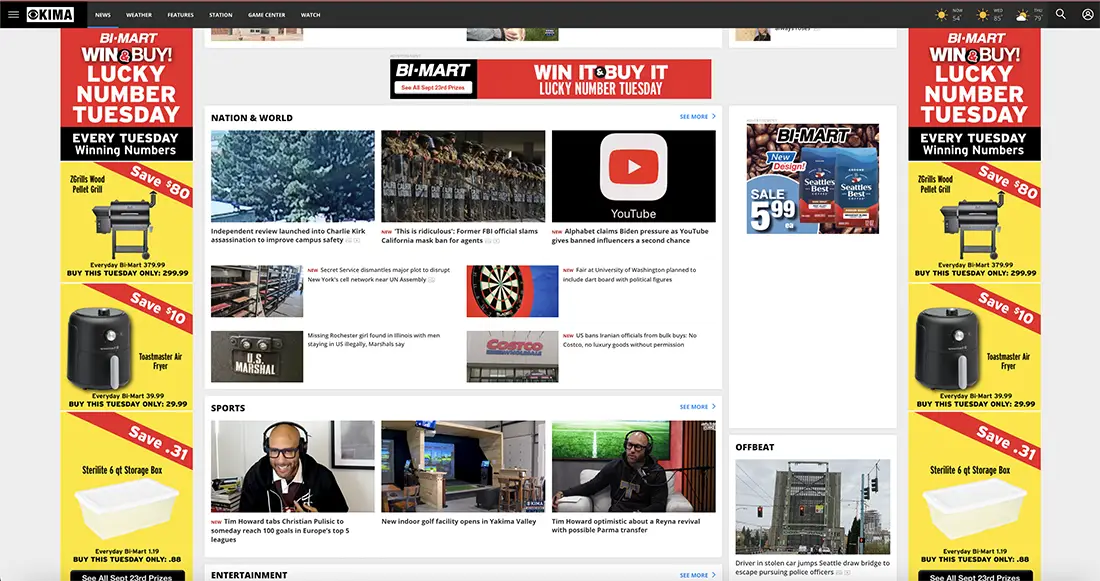
Task: Play the YouTube logo video thumbnail
Action: coord(633,176)
